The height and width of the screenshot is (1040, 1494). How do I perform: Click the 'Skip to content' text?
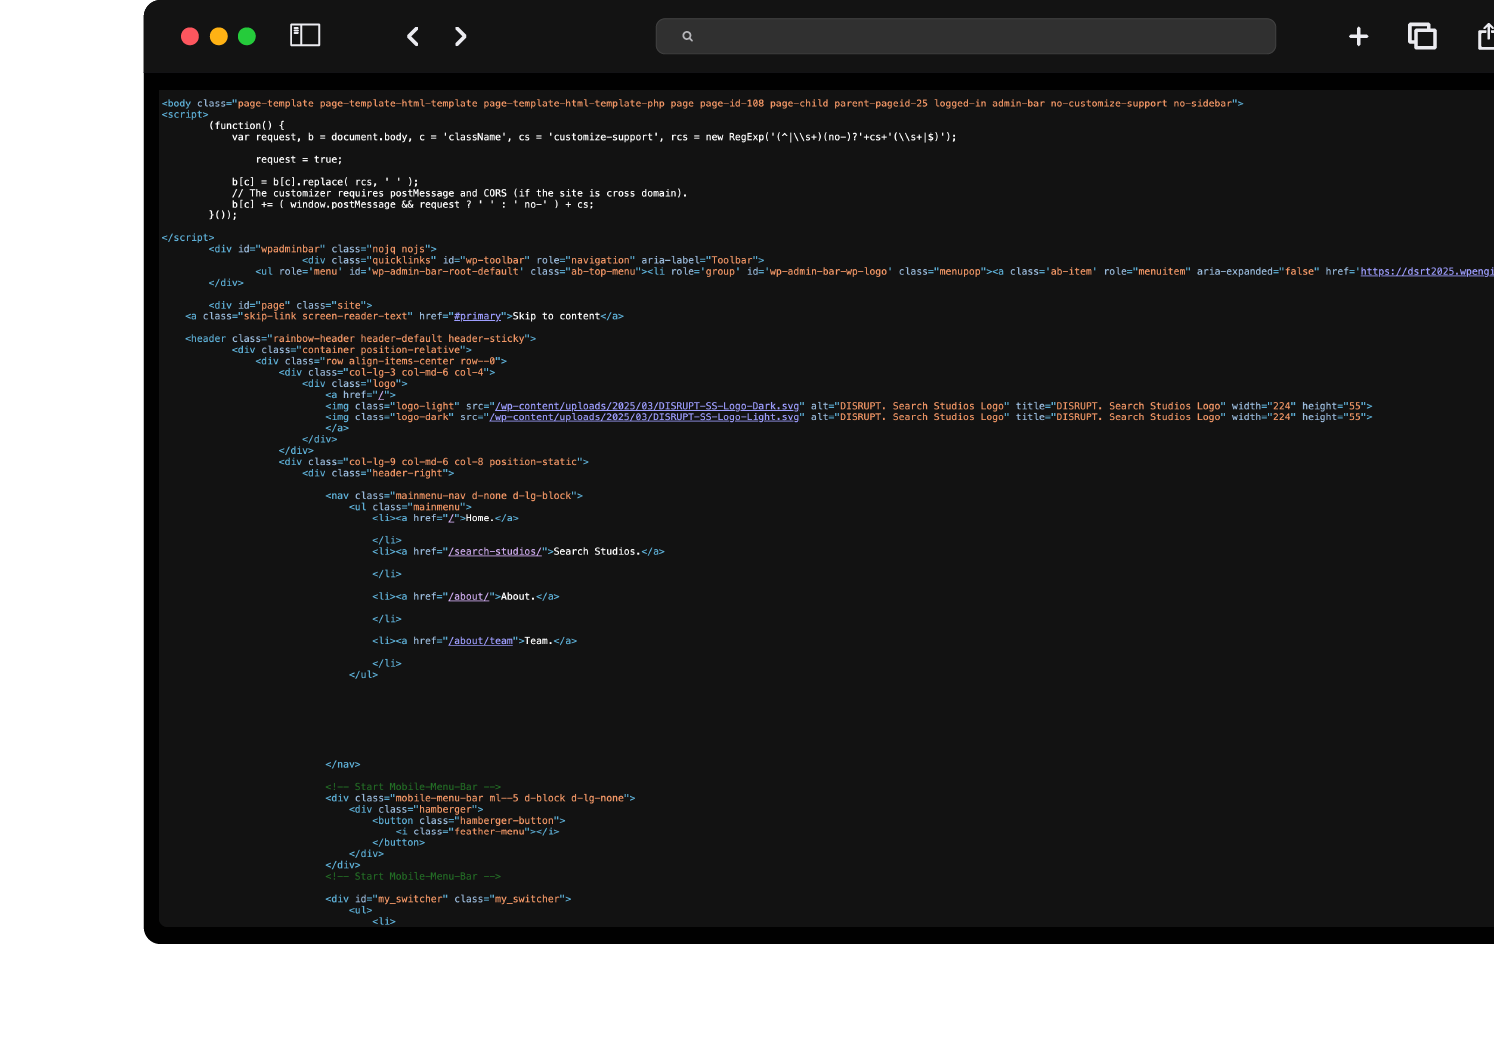(x=556, y=316)
